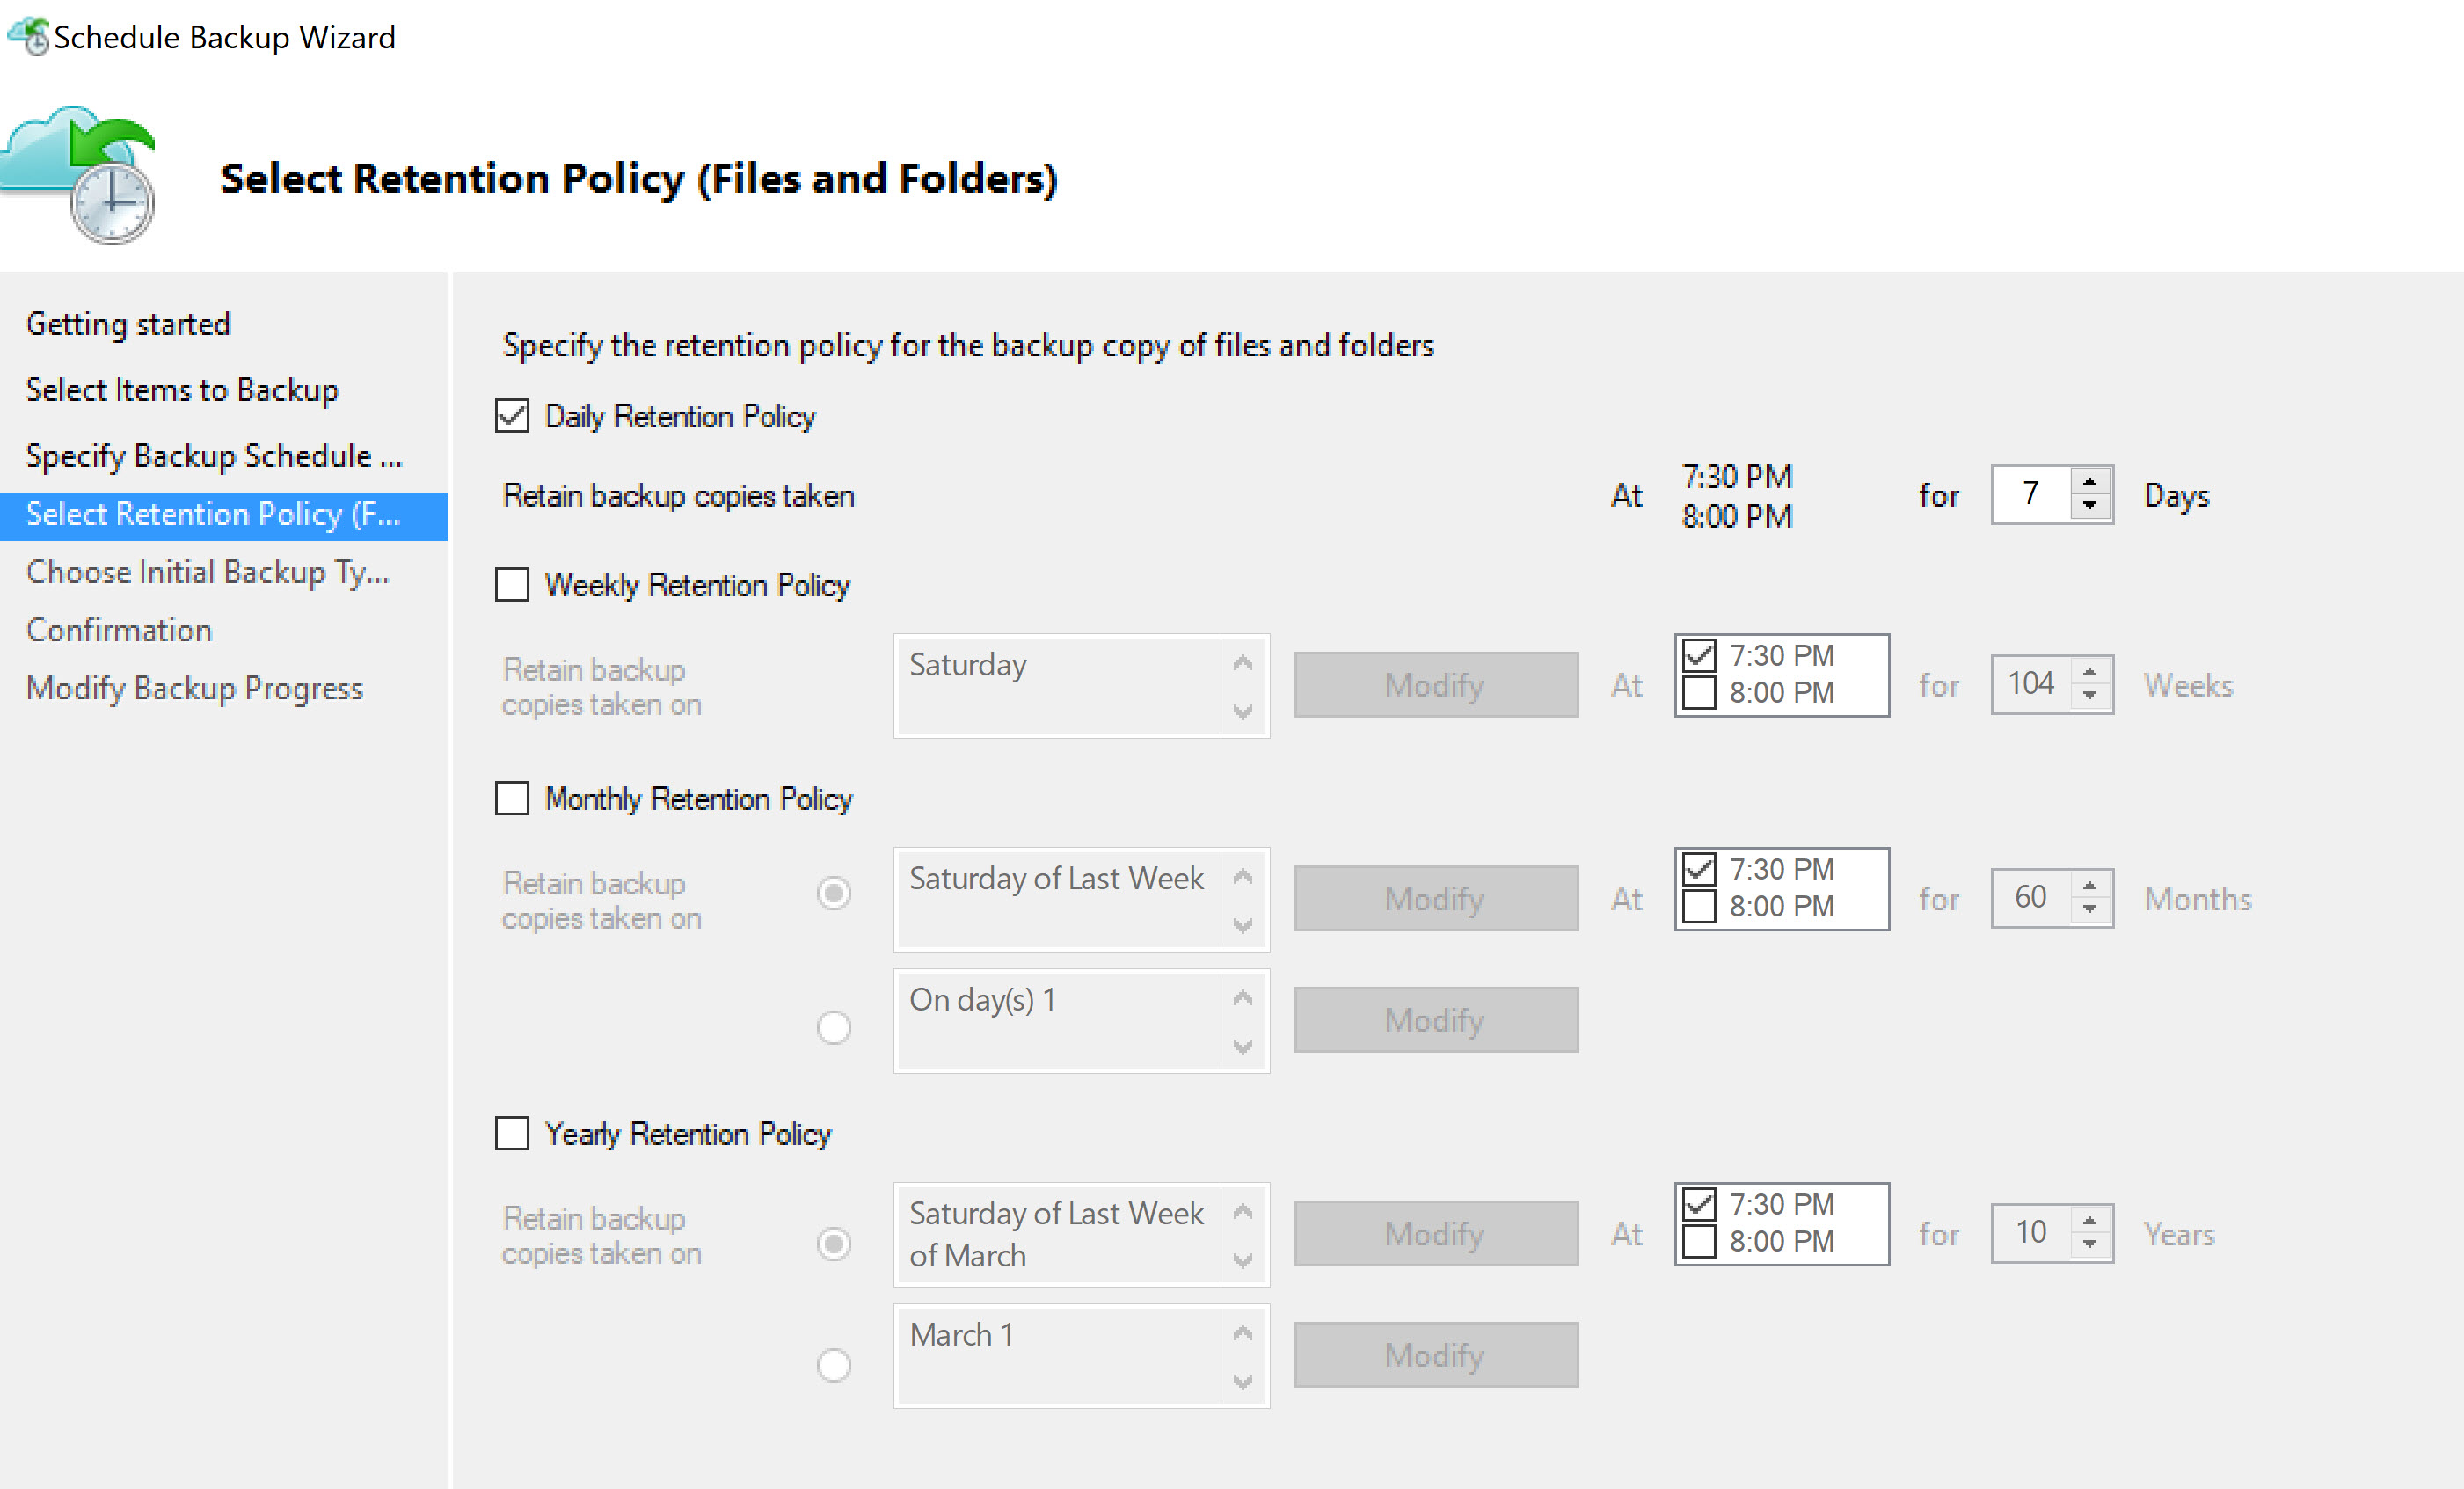Enable the Monthly Retention Policy checkbox
Viewport: 2464px width, 1489px height.
click(x=512, y=798)
